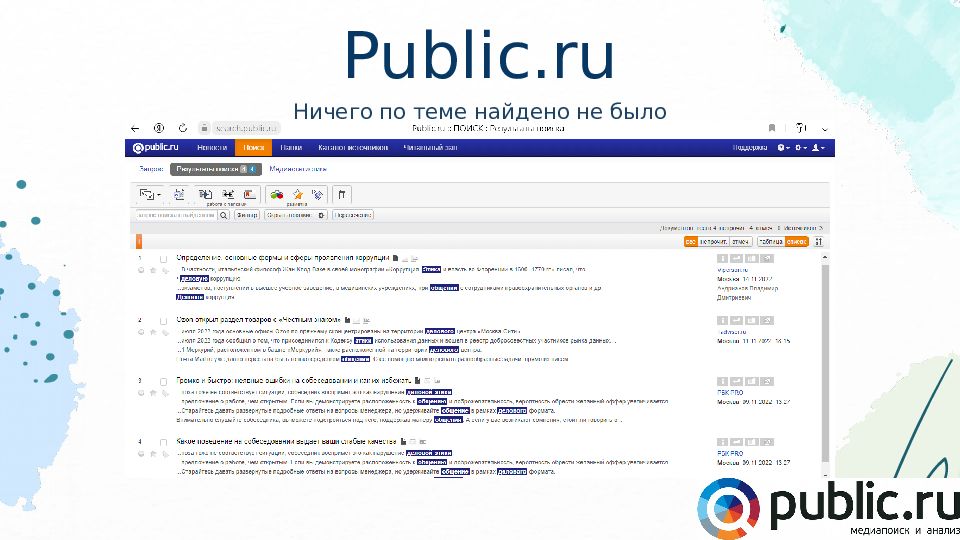Open the РБК PRO source of result 3
960x540 pixels.
(730, 392)
